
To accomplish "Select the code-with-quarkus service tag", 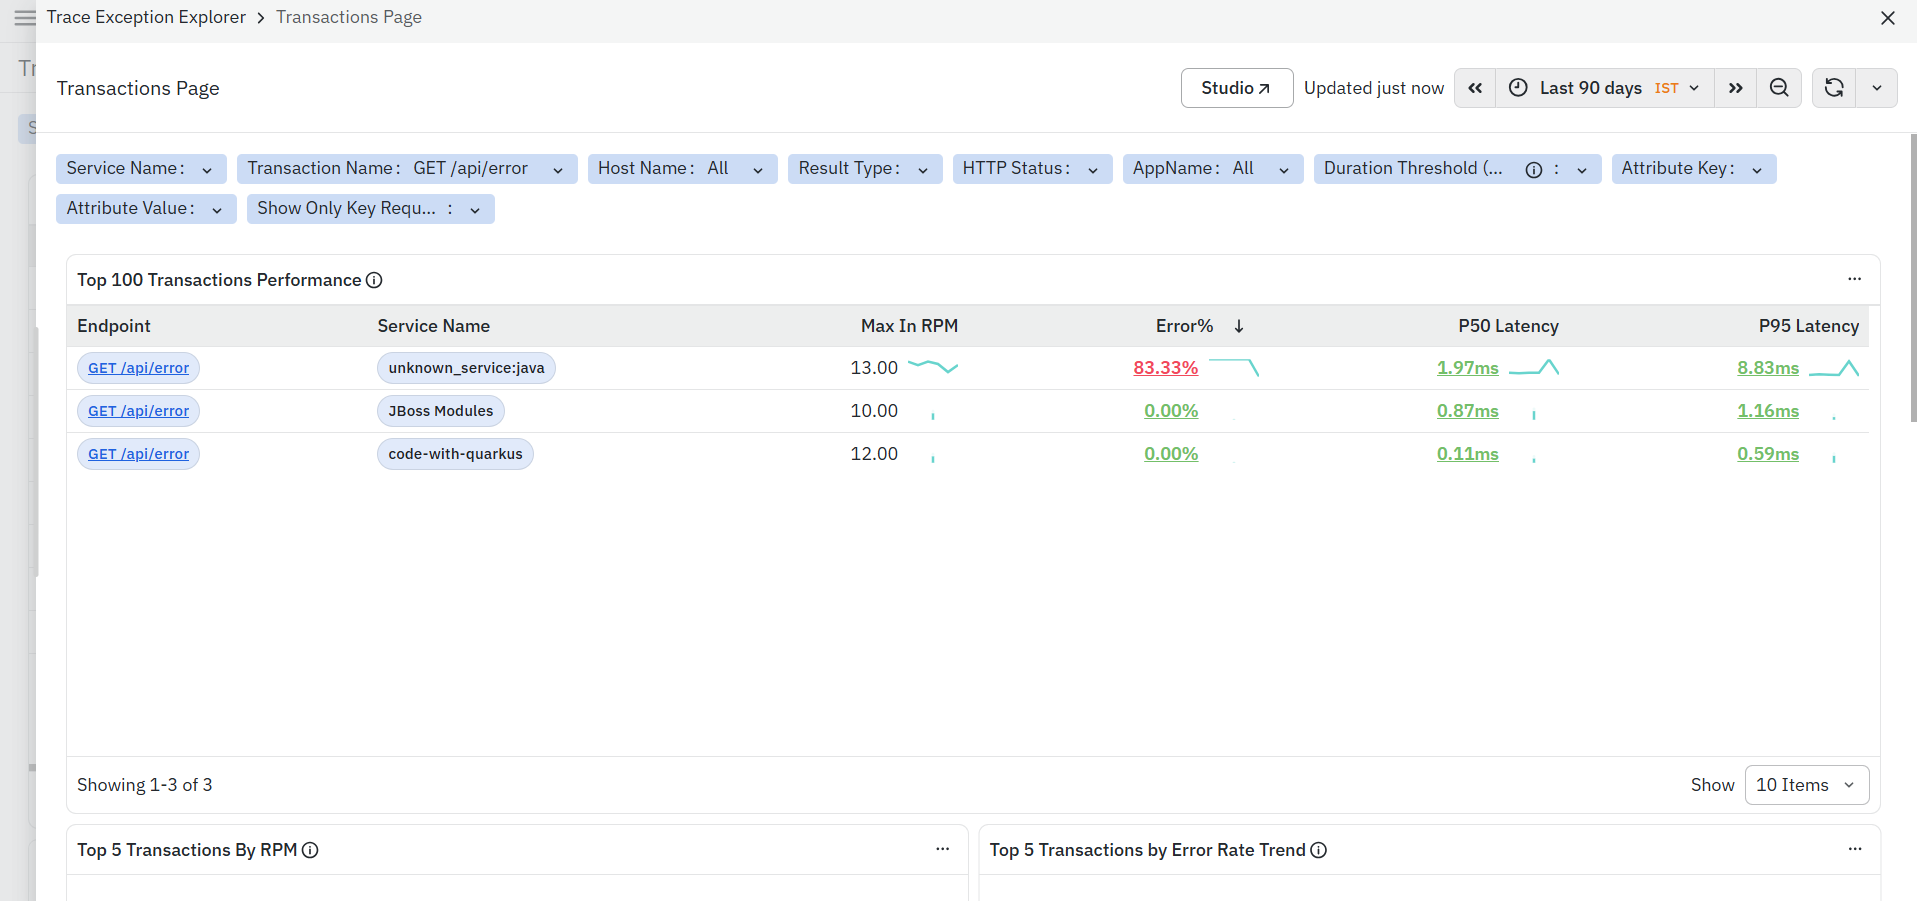I will click(x=455, y=454).
